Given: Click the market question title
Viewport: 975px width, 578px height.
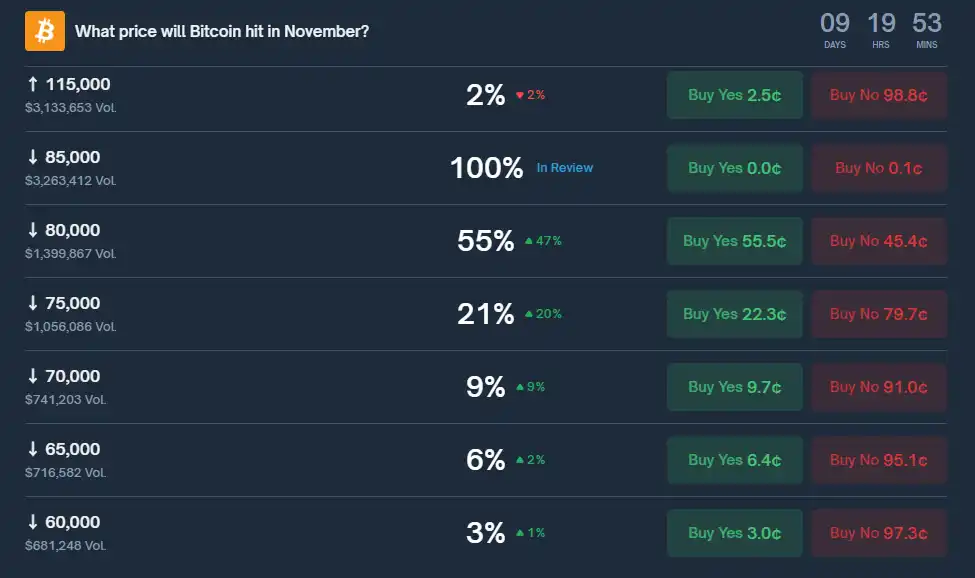Looking at the screenshot, I should point(222,31).
